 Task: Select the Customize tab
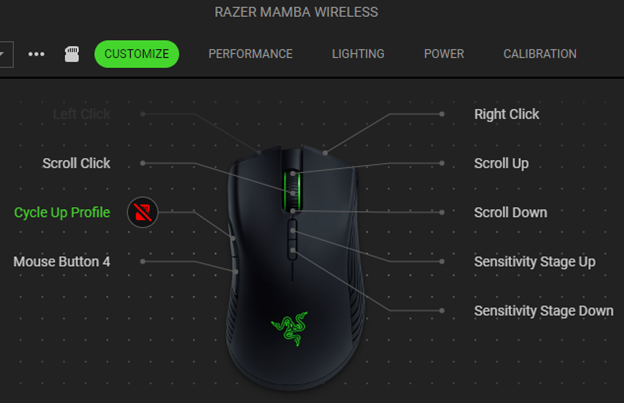pos(136,54)
